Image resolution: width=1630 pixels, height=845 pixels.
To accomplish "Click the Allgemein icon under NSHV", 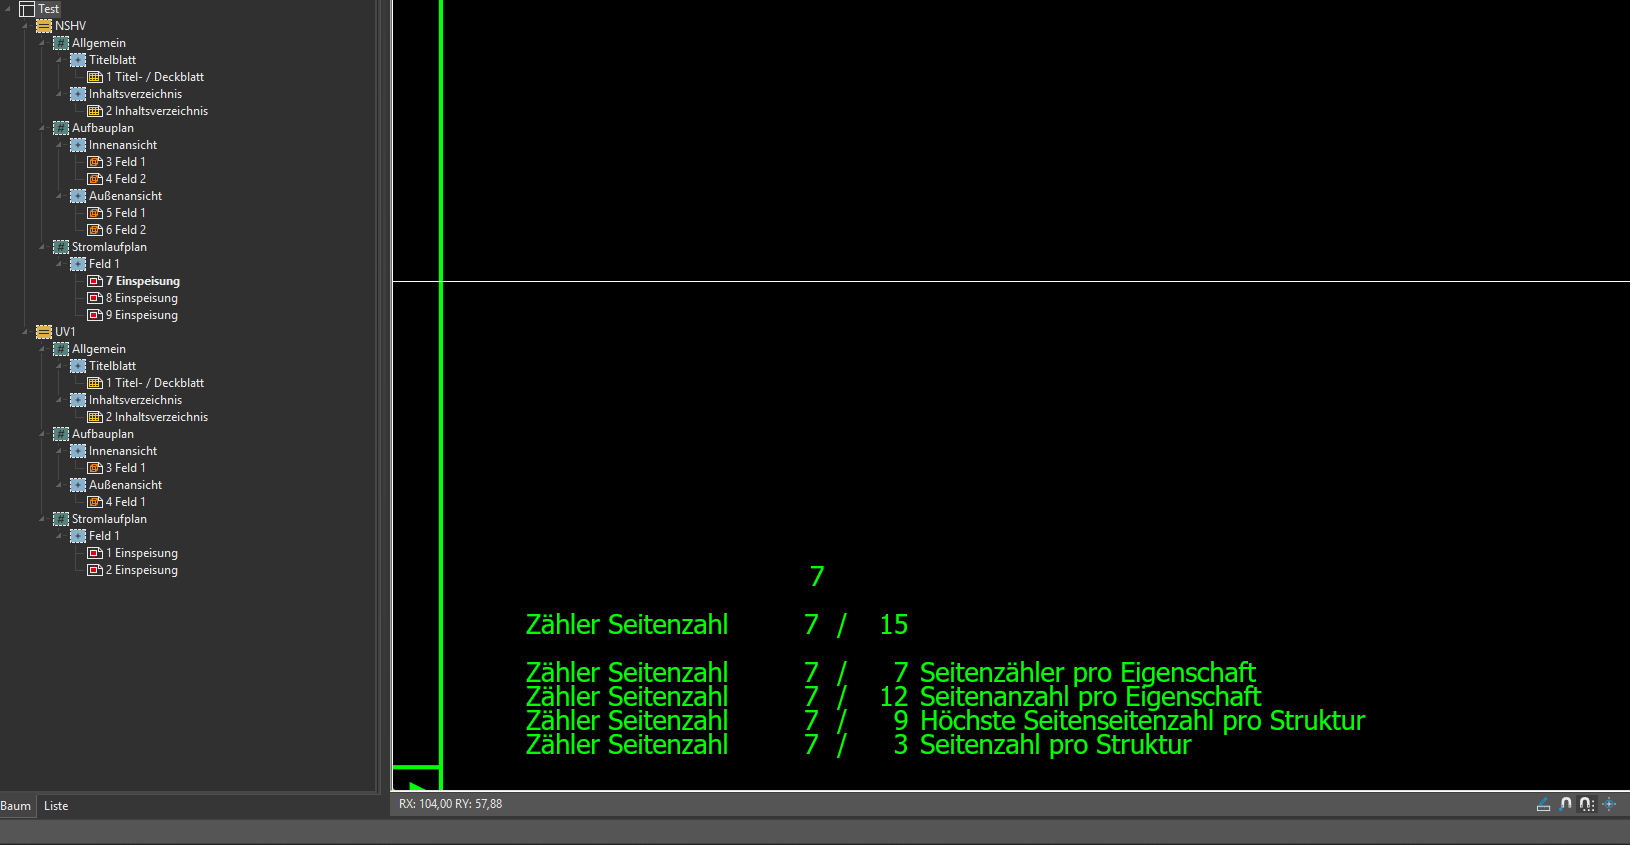I will [61, 43].
